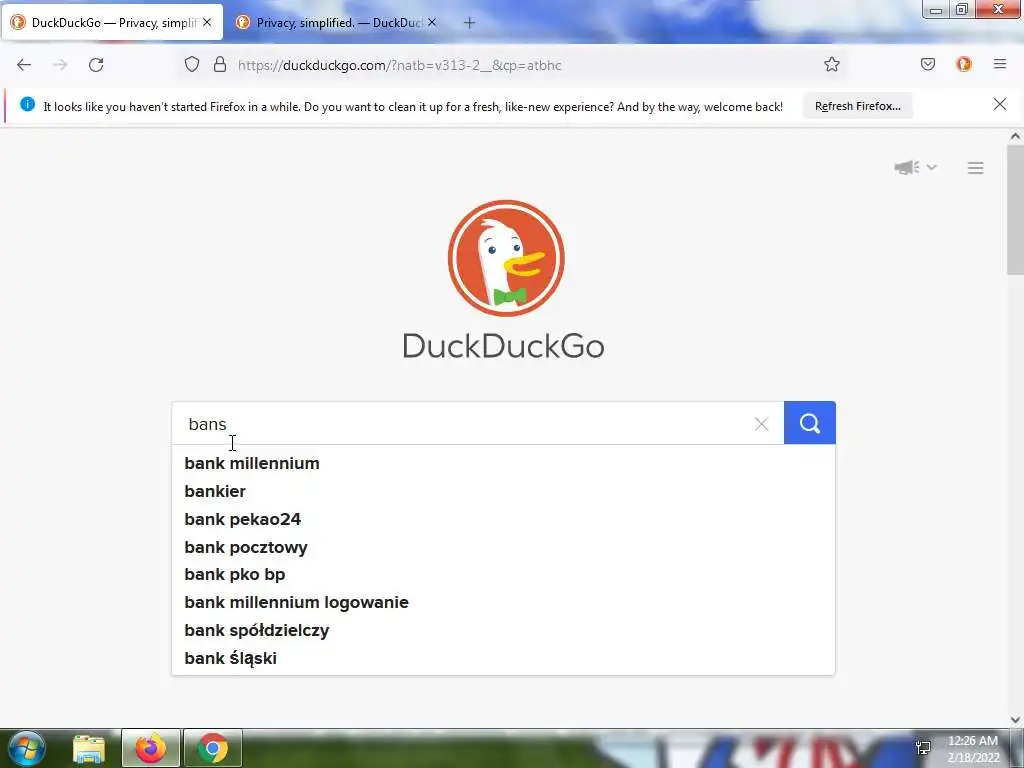Image resolution: width=1024 pixels, height=768 pixels.
Task: Select suggestion 'bankier'
Action: click(503, 491)
